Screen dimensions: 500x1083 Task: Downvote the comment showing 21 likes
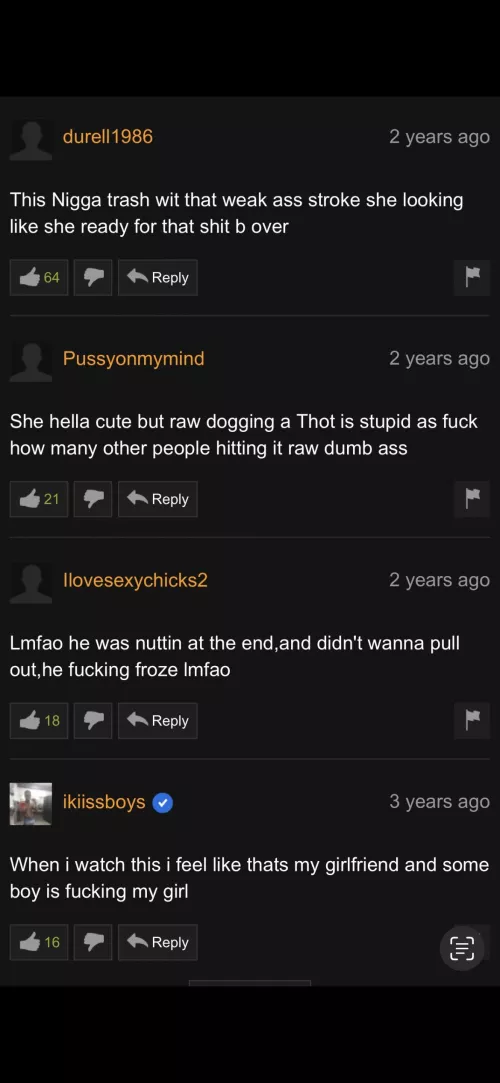coord(93,499)
